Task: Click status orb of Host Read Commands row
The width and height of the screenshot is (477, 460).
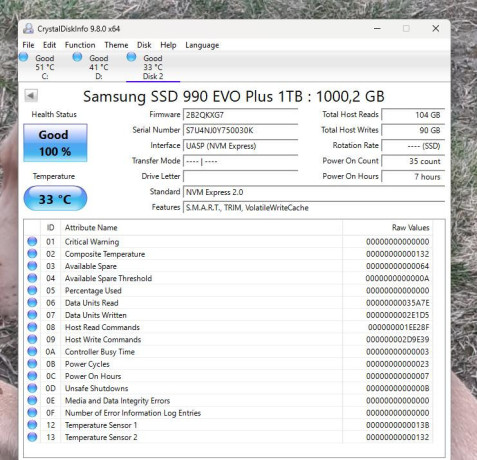Action: tap(32, 327)
